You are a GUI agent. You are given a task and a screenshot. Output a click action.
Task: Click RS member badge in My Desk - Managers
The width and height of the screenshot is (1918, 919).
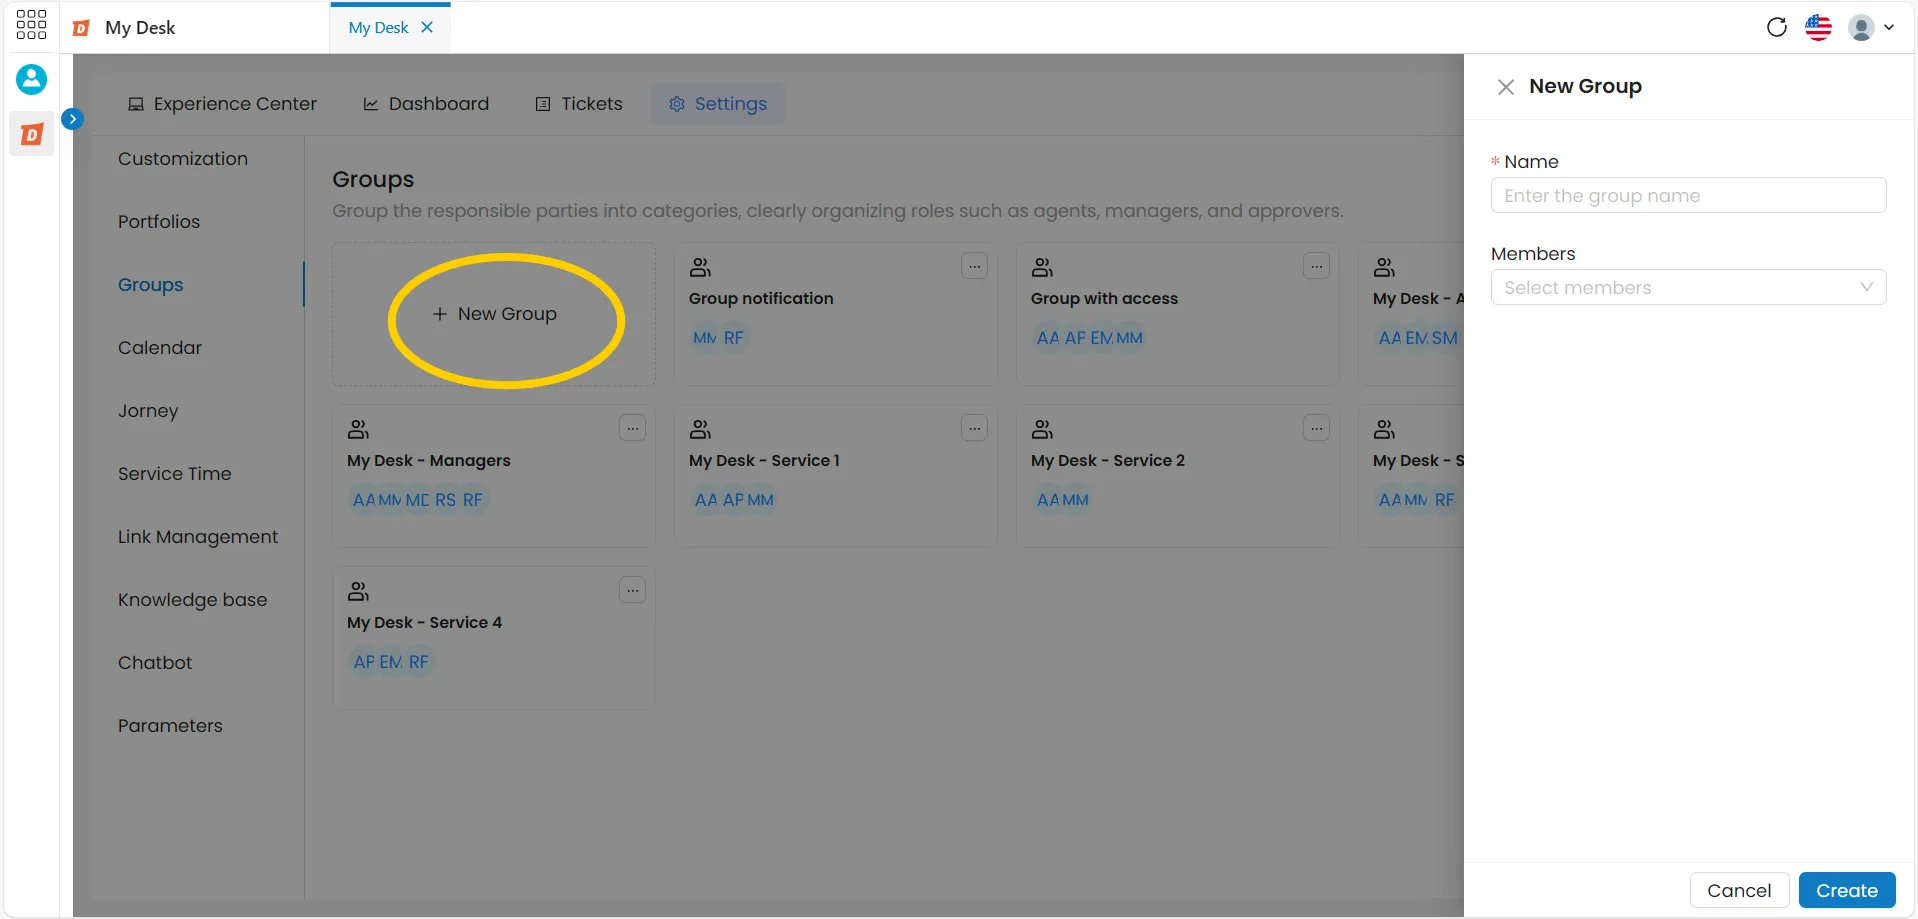pos(445,500)
